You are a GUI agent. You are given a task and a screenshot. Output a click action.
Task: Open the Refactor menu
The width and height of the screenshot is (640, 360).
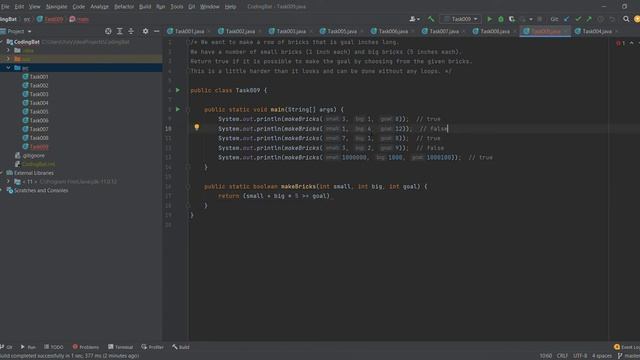click(124, 7)
